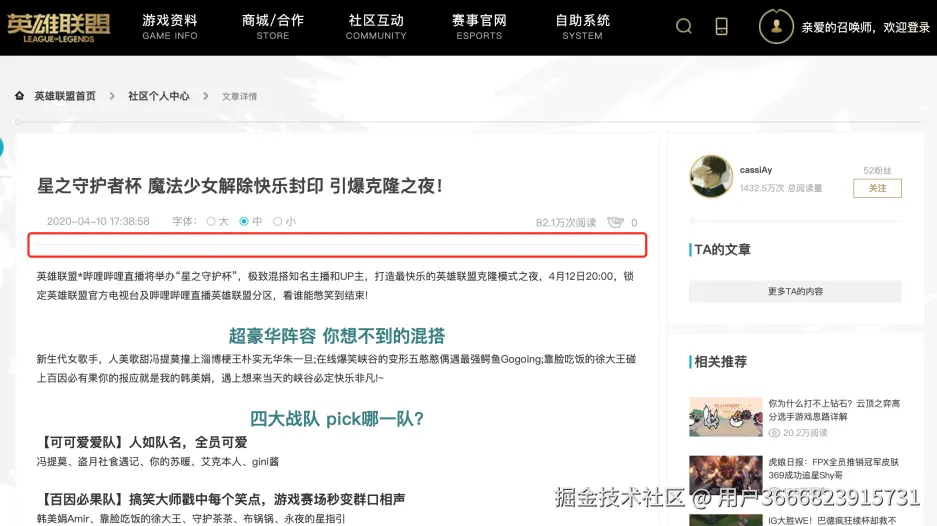Click heading 四大战队 pick哪一队?
This screenshot has width=937, height=526.
point(336,418)
